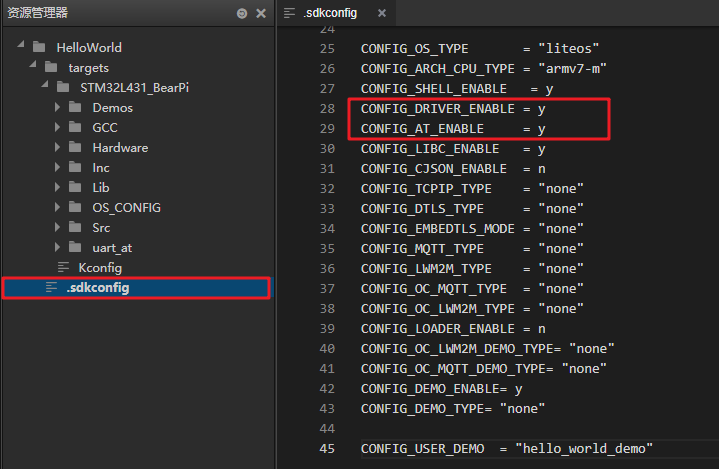Expand the Inc folder arrow
The height and width of the screenshot is (469, 719).
[x=57, y=167]
